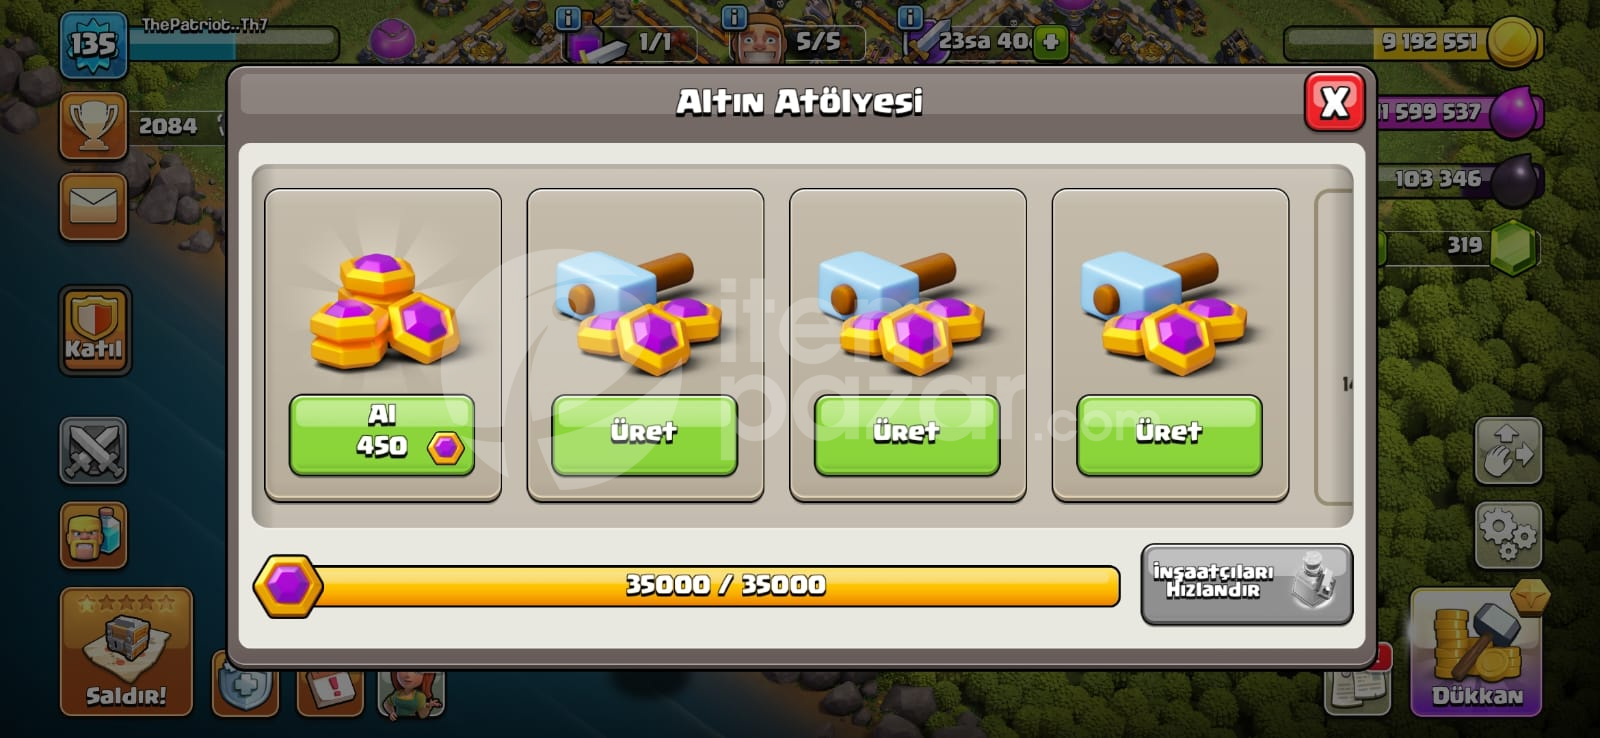Tap the Saldır! attack button
The height and width of the screenshot is (738, 1600).
(x=126, y=651)
